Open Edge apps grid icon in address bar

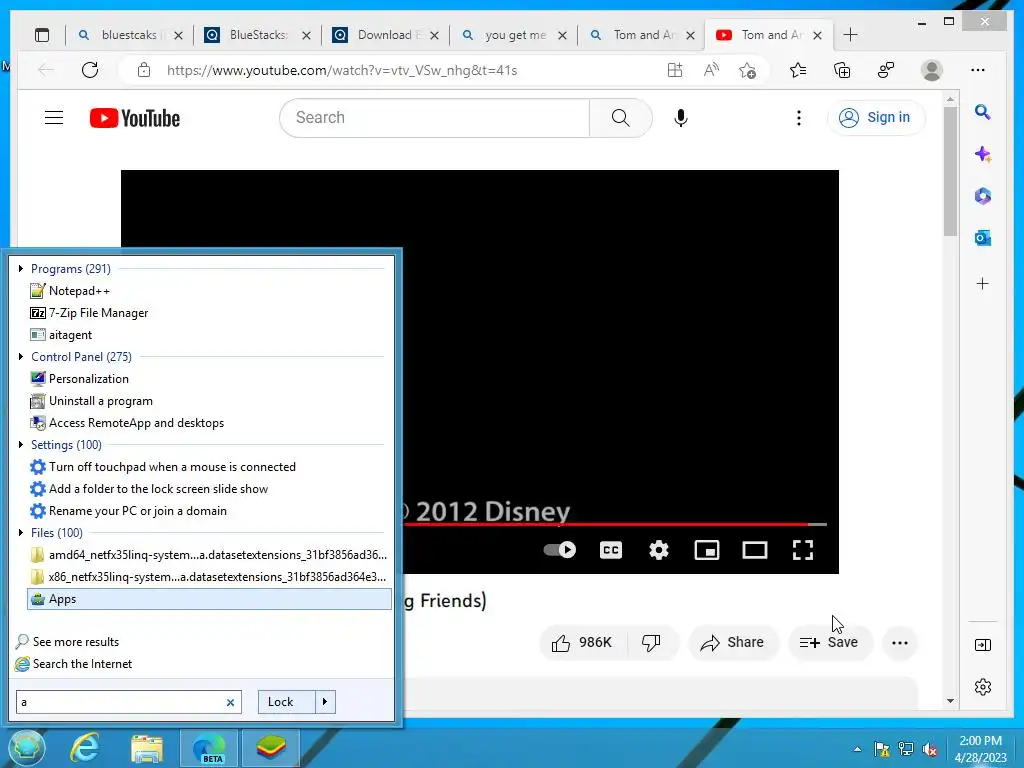pos(675,70)
